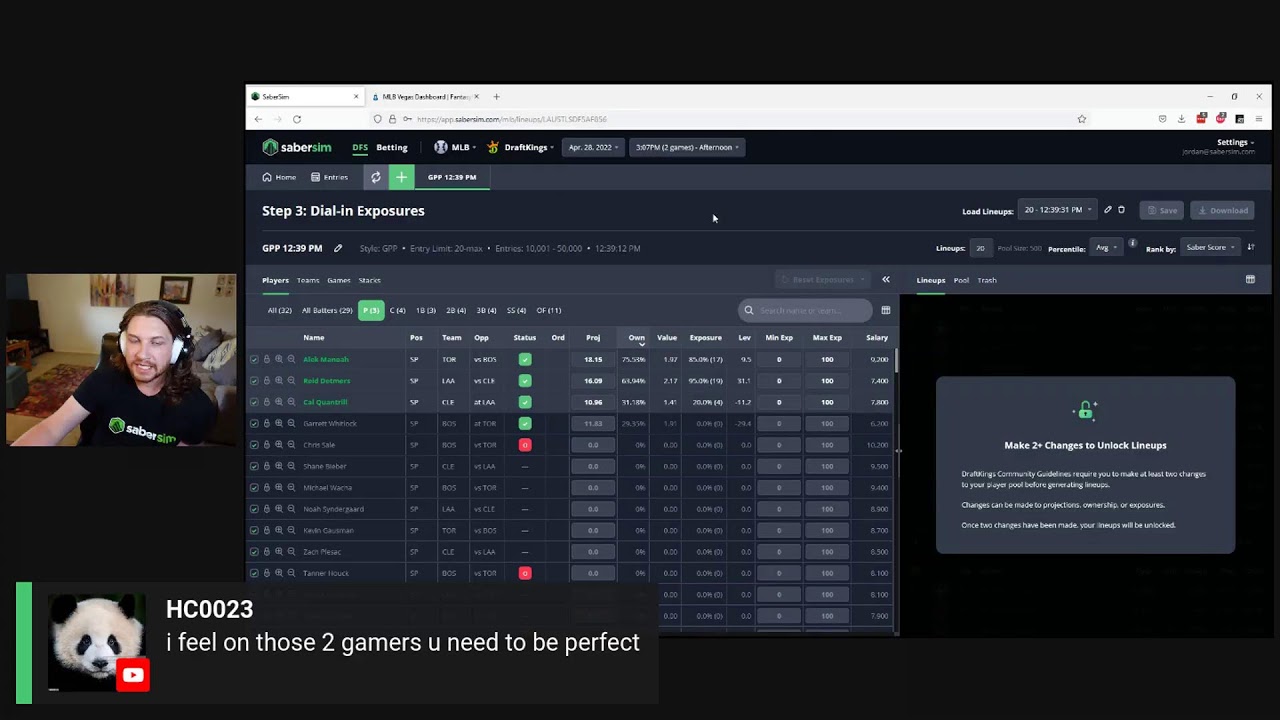Edit the GPP 12:39 PM name pencil

pos(338,248)
